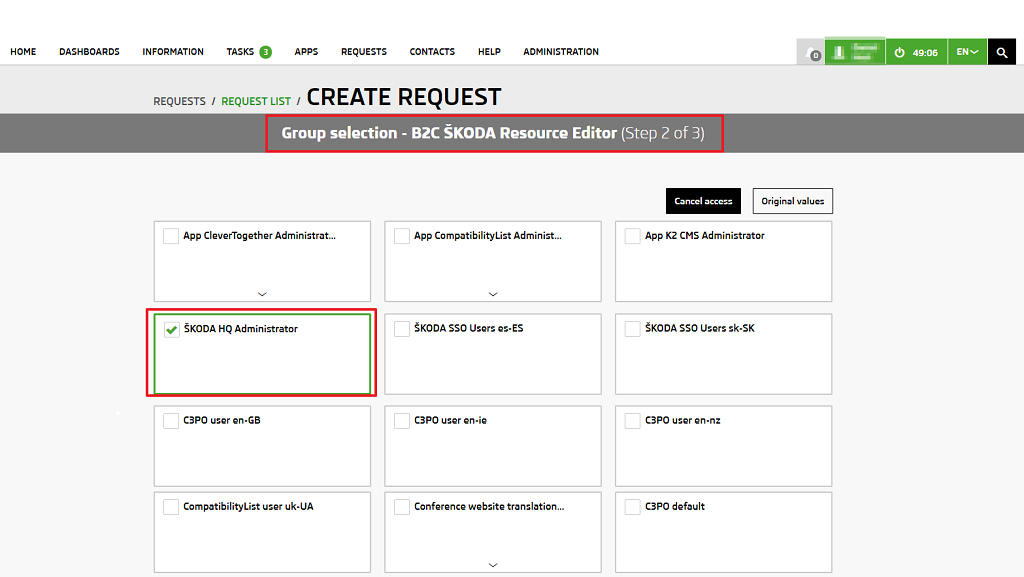Open the blurred user profile menu

click(x=855, y=52)
